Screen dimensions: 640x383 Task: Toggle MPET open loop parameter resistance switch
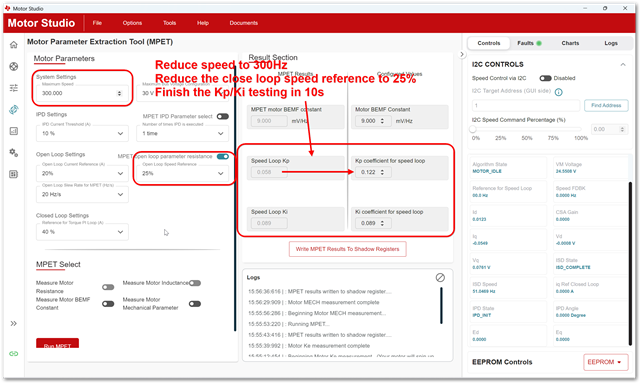pos(222,156)
